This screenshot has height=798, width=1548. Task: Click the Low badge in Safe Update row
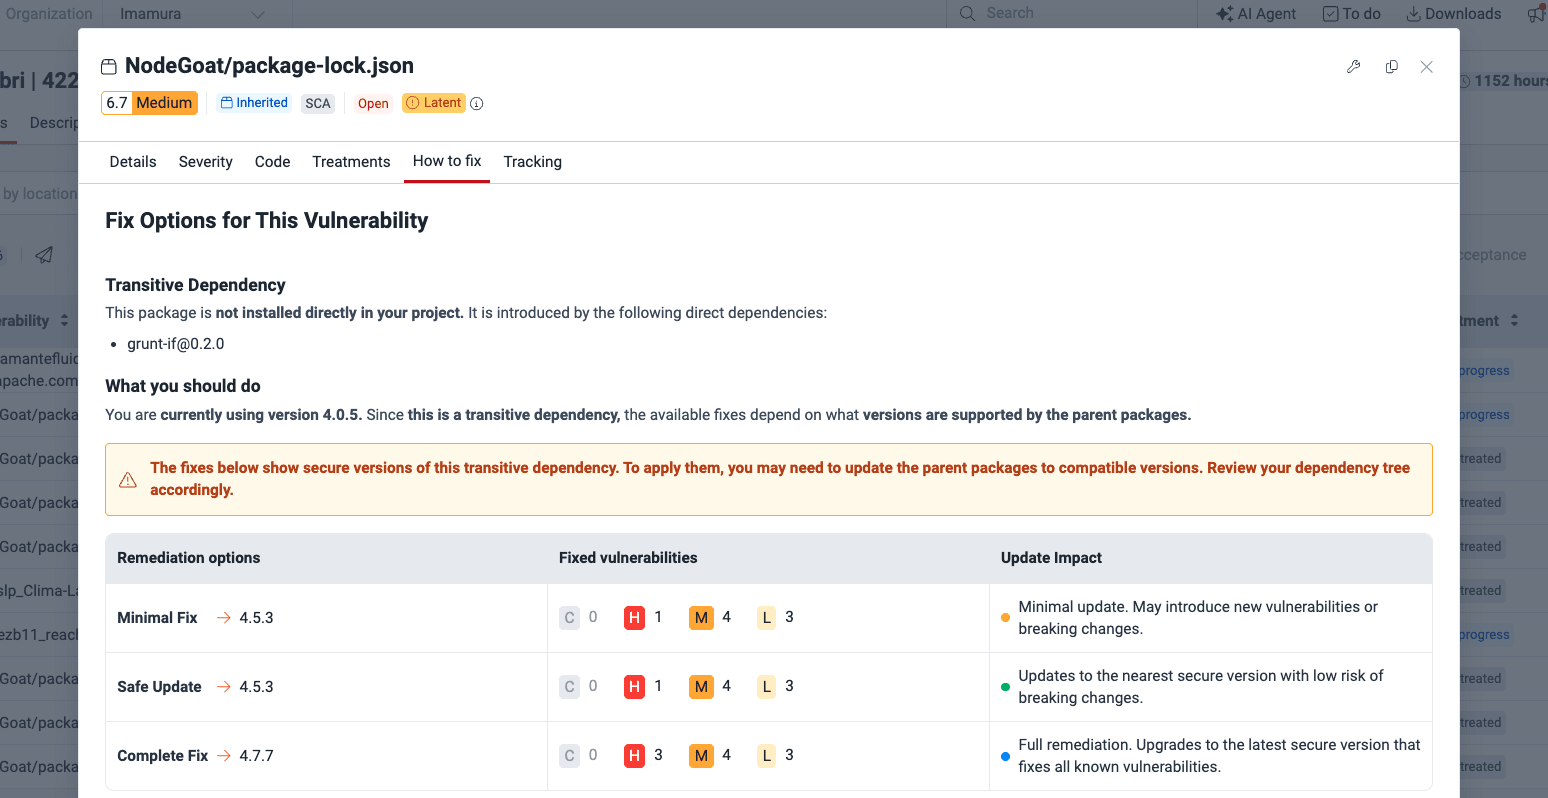pyautogui.click(x=767, y=687)
